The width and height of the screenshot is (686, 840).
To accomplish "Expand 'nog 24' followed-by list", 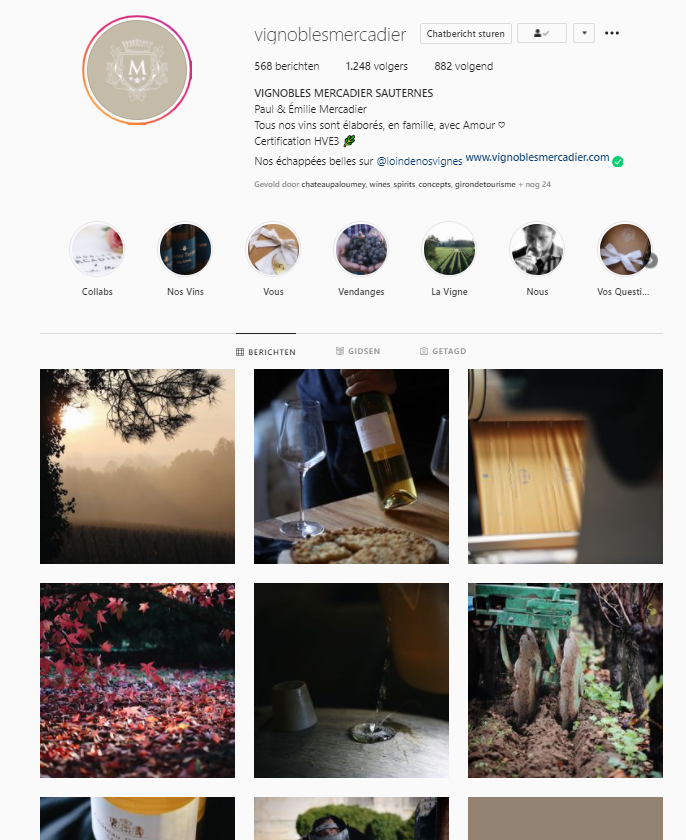I will pyautogui.click(x=538, y=184).
